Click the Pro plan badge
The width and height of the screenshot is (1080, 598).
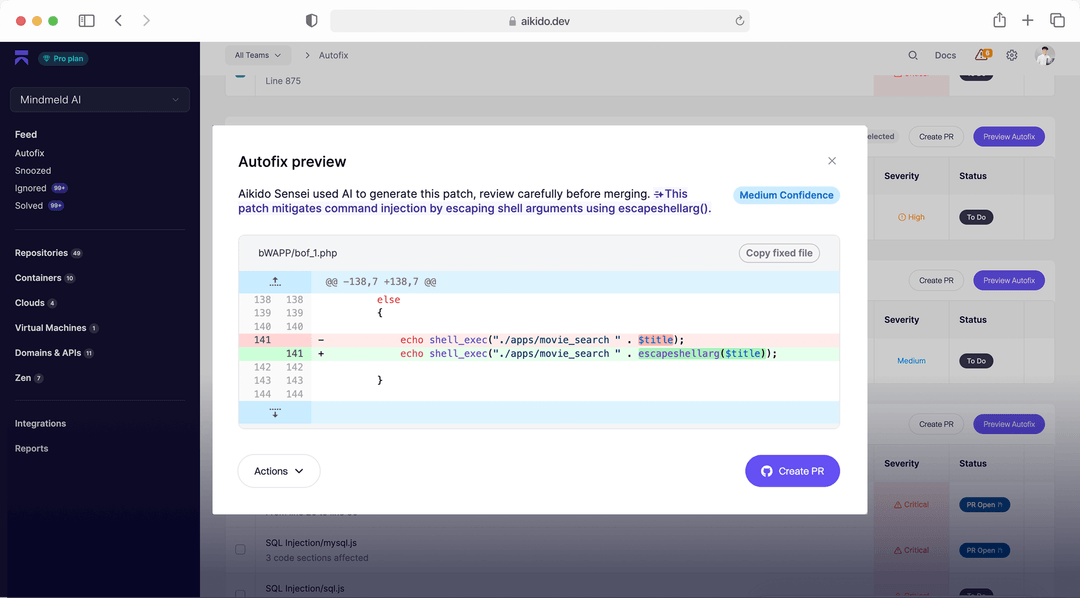coord(62,58)
